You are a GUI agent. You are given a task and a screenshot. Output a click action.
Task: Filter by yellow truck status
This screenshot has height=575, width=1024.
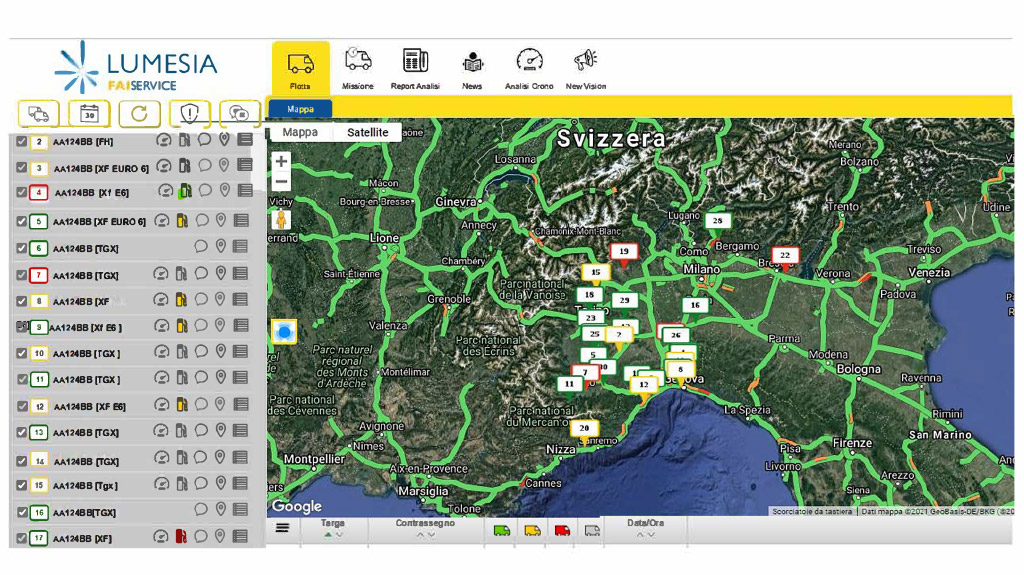click(x=532, y=531)
